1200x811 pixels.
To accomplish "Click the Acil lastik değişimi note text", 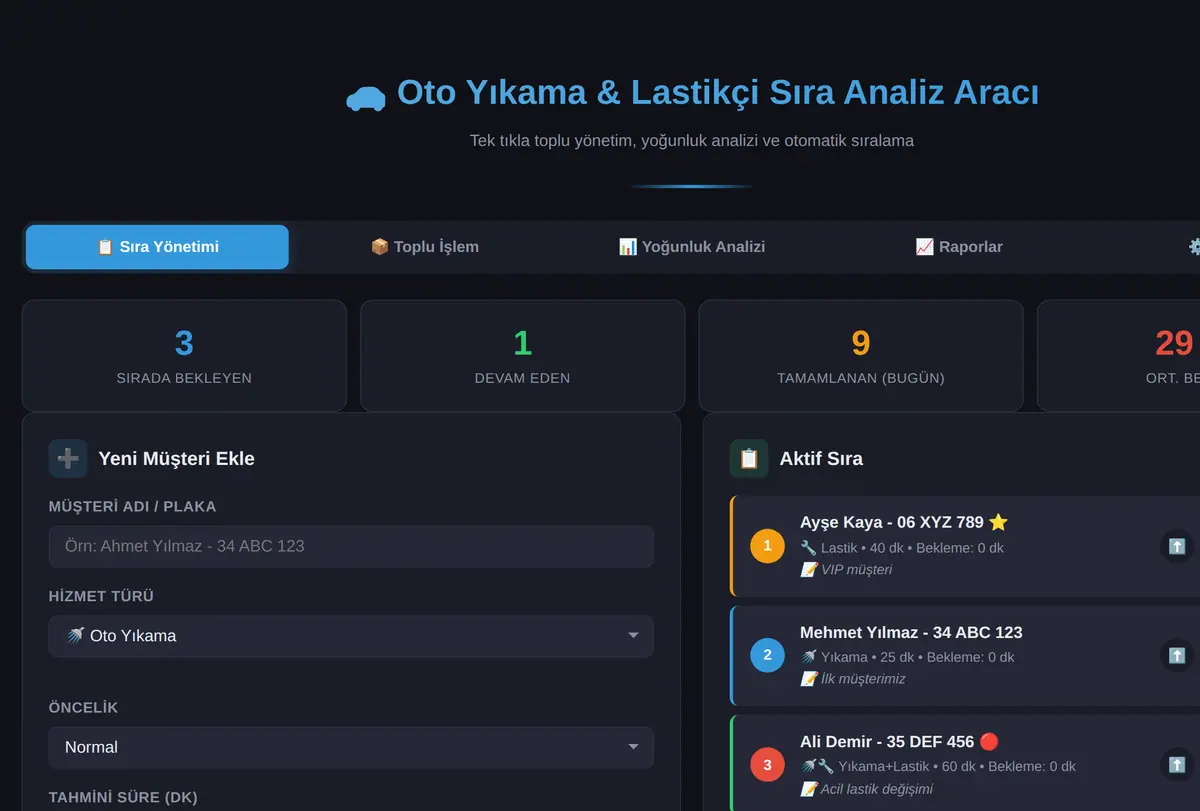I will click(x=877, y=789).
